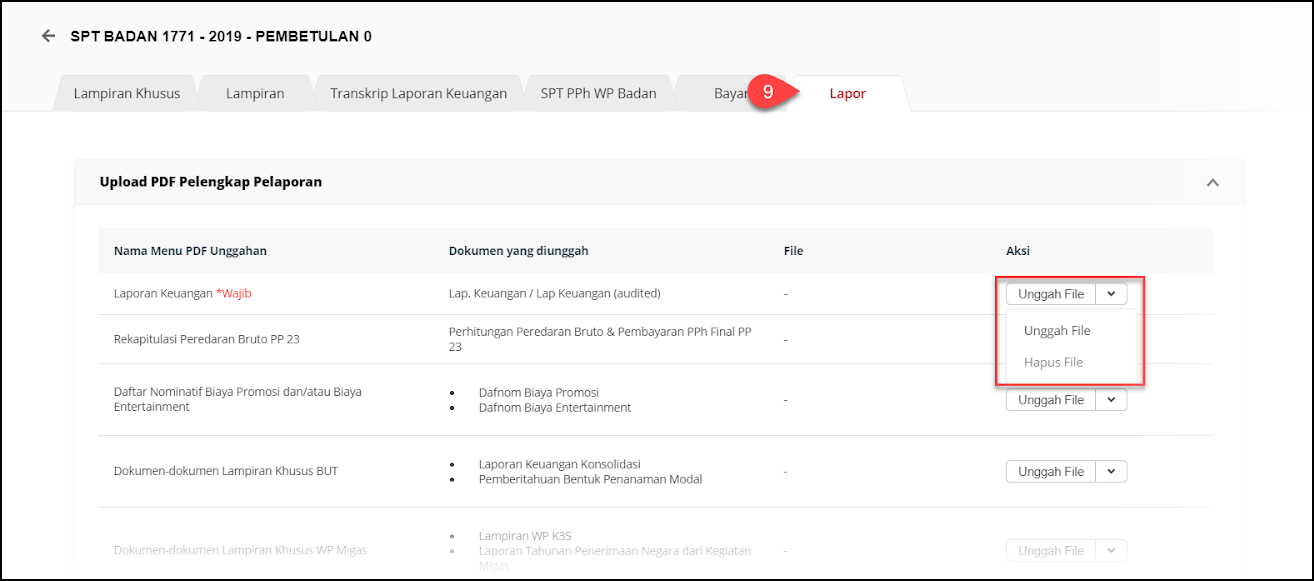Image resolution: width=1314 pixels, height=581 pixels.
Task: Click Unggah File for Lampiran Khusus BUT row
Action: pos(1050,472)
